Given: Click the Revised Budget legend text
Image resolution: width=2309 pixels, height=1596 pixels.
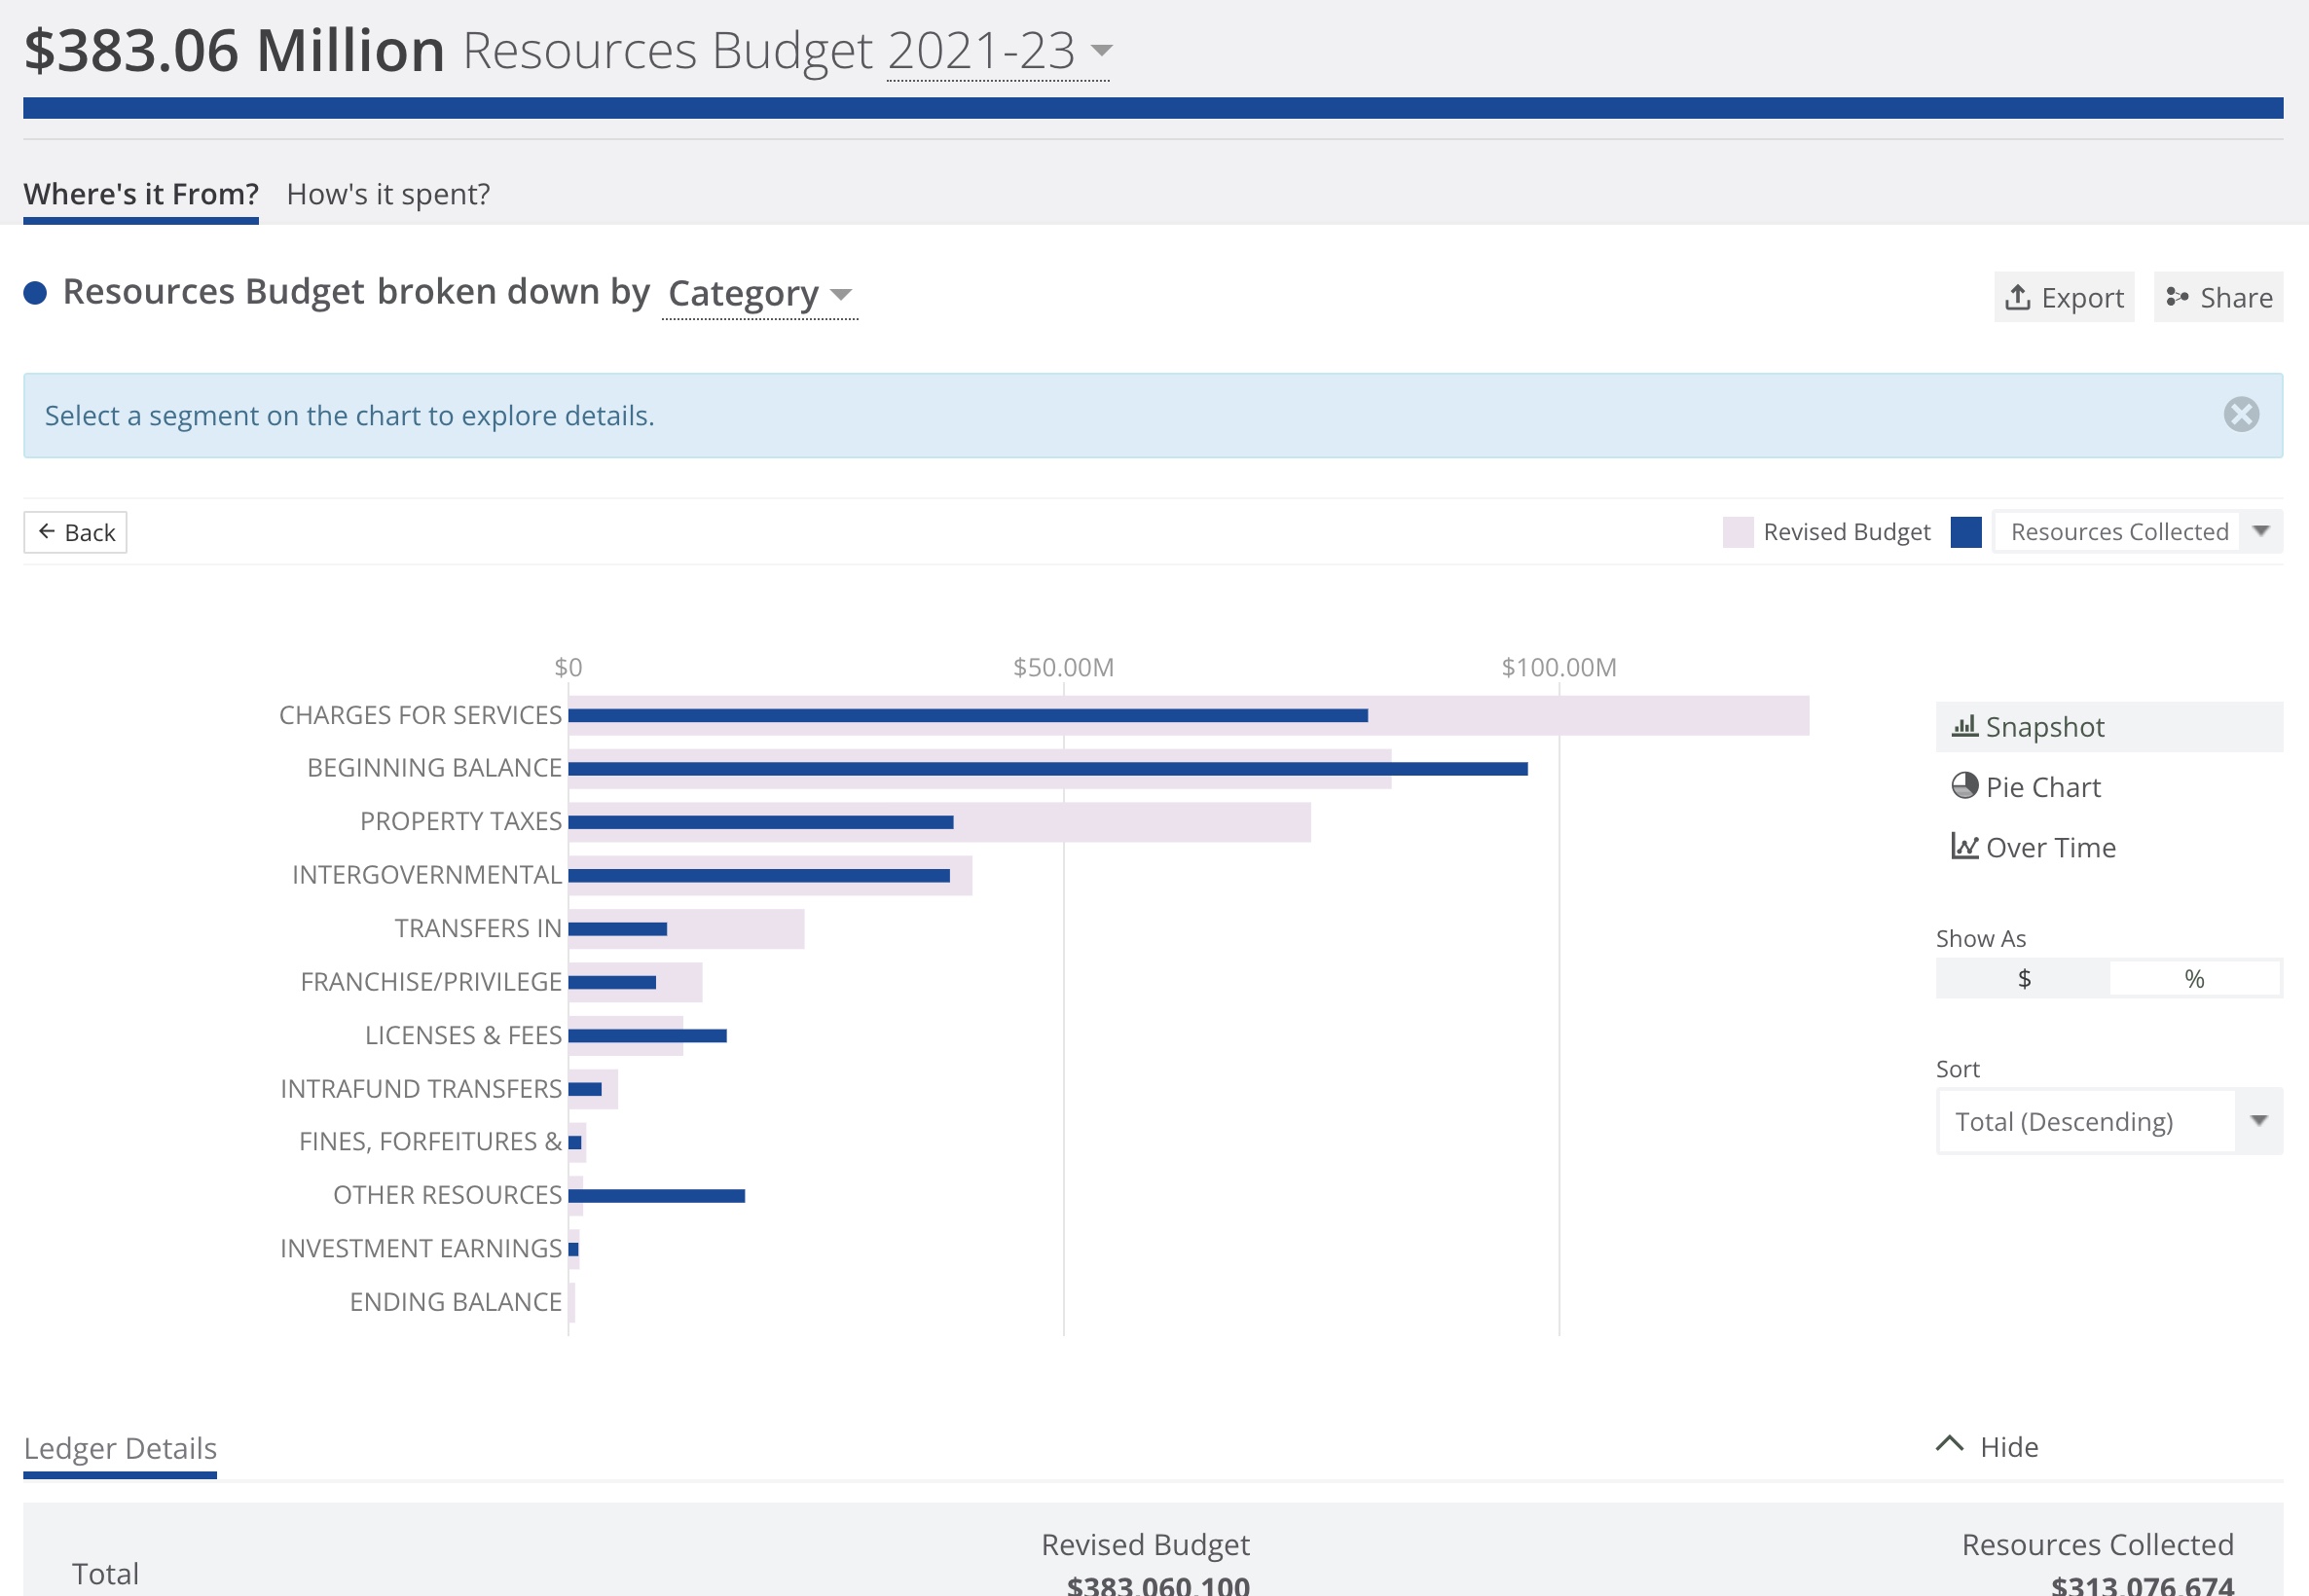Looking at the screenshot, I should click(1846, 532).
